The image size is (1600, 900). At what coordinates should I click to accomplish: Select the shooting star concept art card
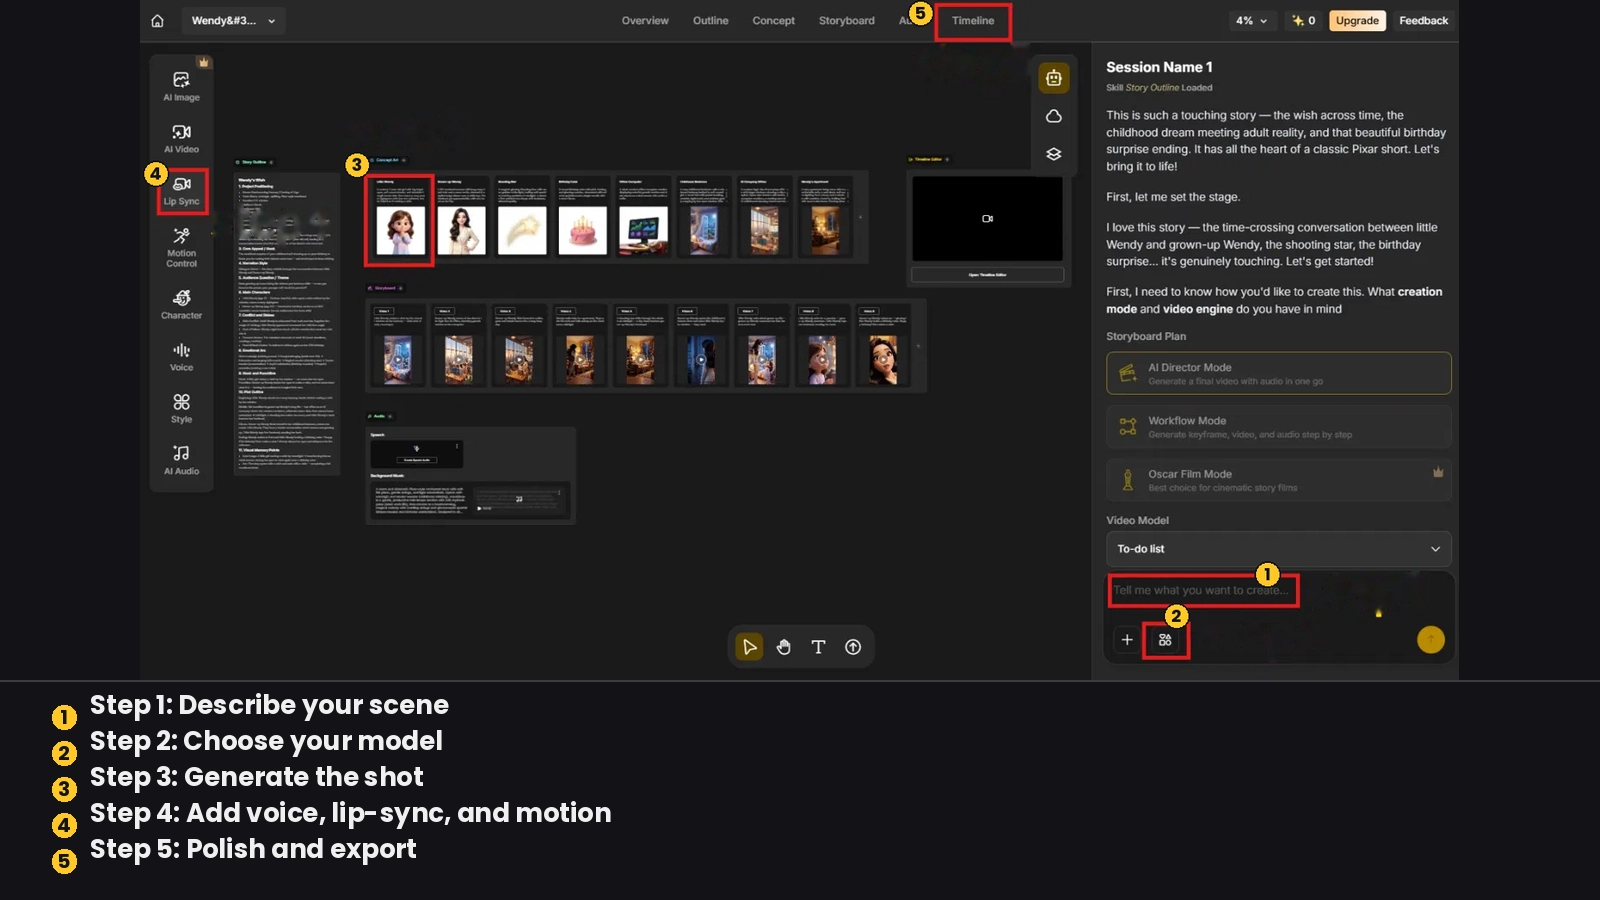point(522,219)
